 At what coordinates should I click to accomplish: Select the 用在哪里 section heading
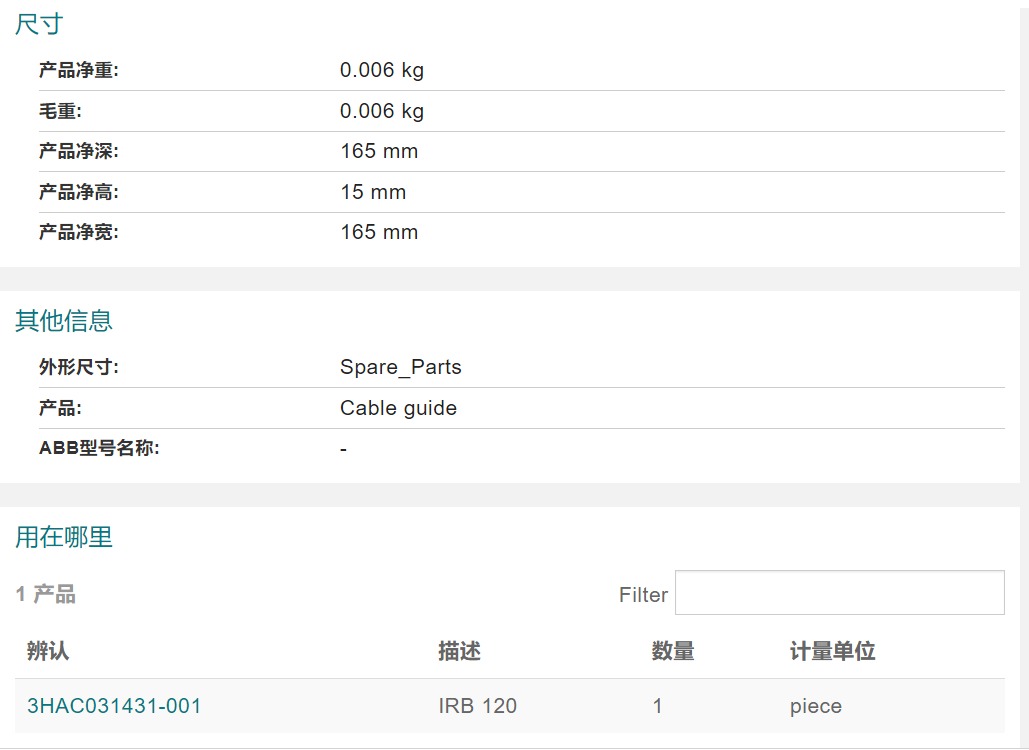point(64,537)
